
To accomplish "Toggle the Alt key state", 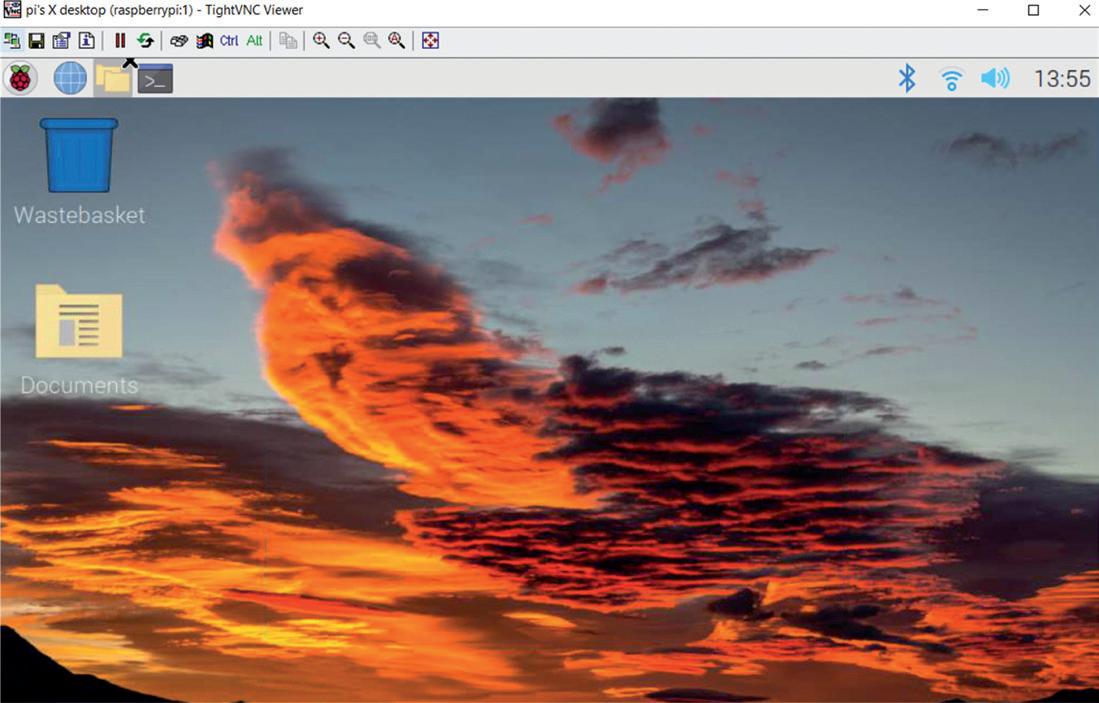I will point(254,41).
